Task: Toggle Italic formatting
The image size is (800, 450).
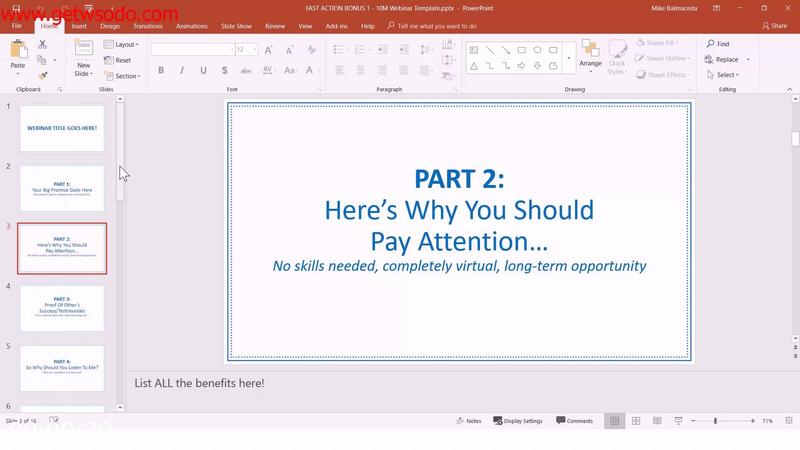Action: click(182, 70)
